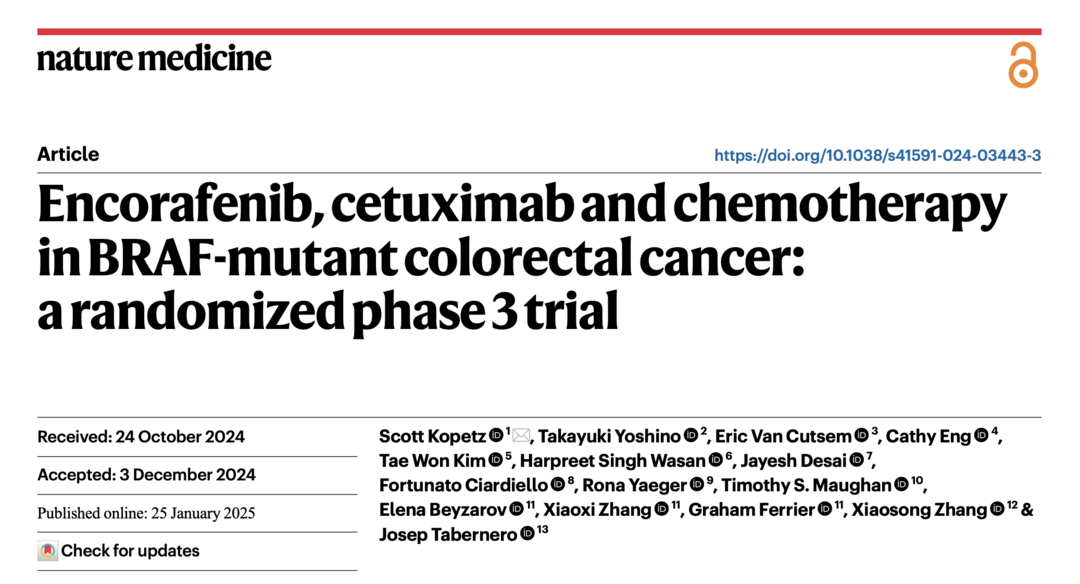Click the ORCID icon next to Cathy Eng
The image size is (1080, 584).
click(980, 436)
